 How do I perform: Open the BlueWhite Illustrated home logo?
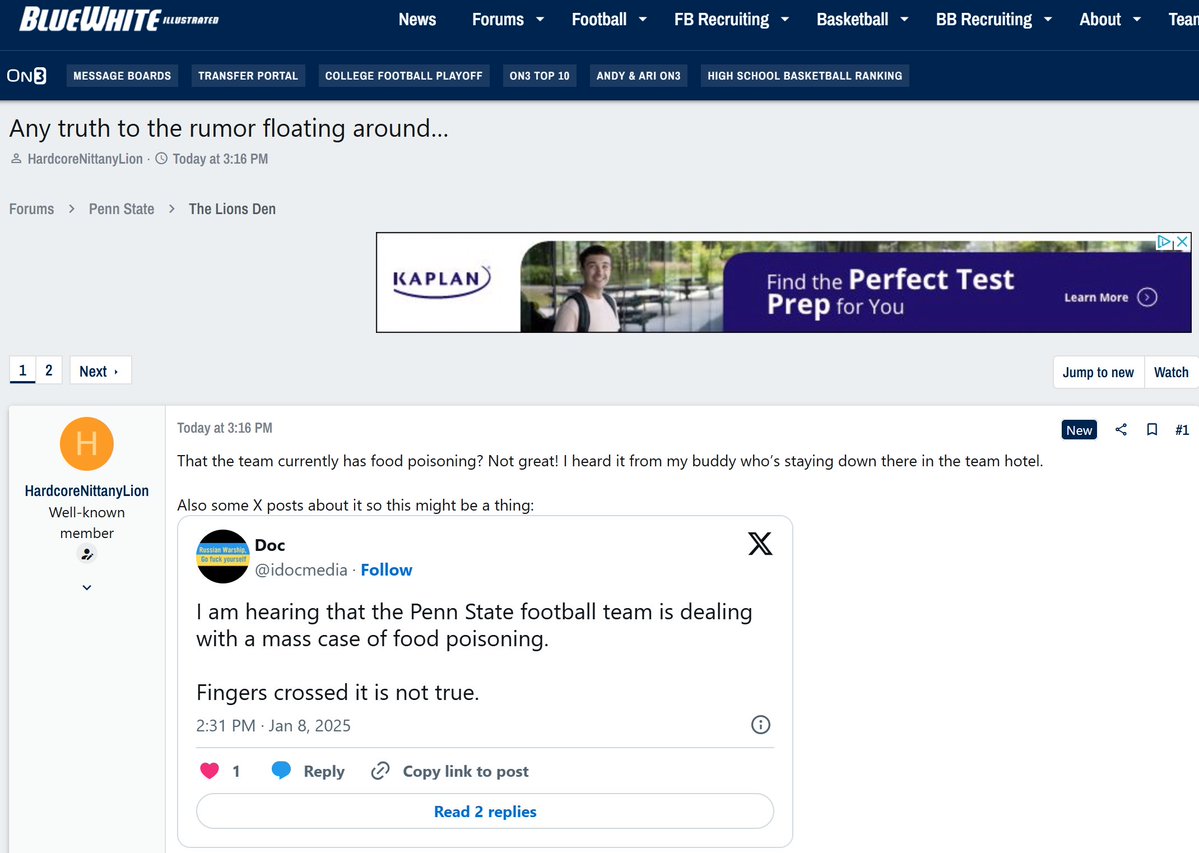click(x=119, y=19)
